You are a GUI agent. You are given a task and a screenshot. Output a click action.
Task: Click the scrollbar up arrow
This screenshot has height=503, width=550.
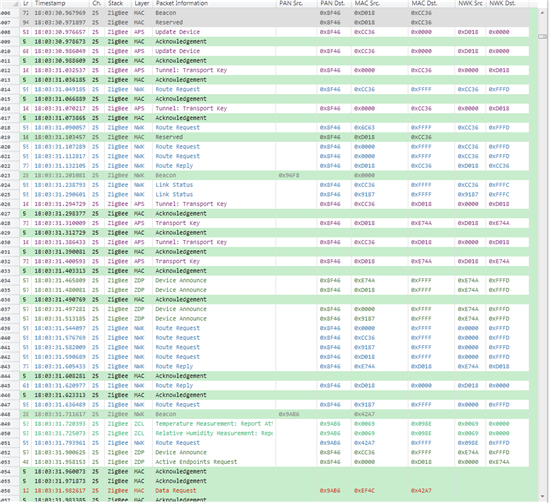click(x=542, y=13)
